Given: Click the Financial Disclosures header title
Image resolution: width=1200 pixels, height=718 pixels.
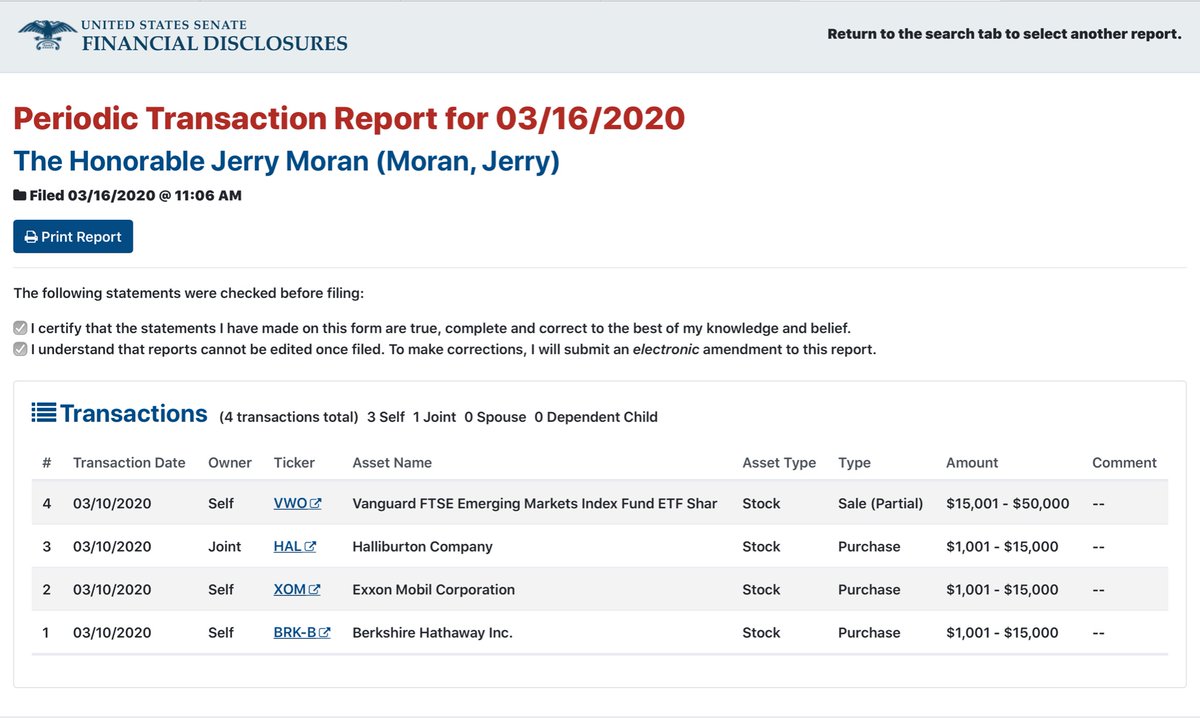Looking at the screenshot, I should pos(214,43).
